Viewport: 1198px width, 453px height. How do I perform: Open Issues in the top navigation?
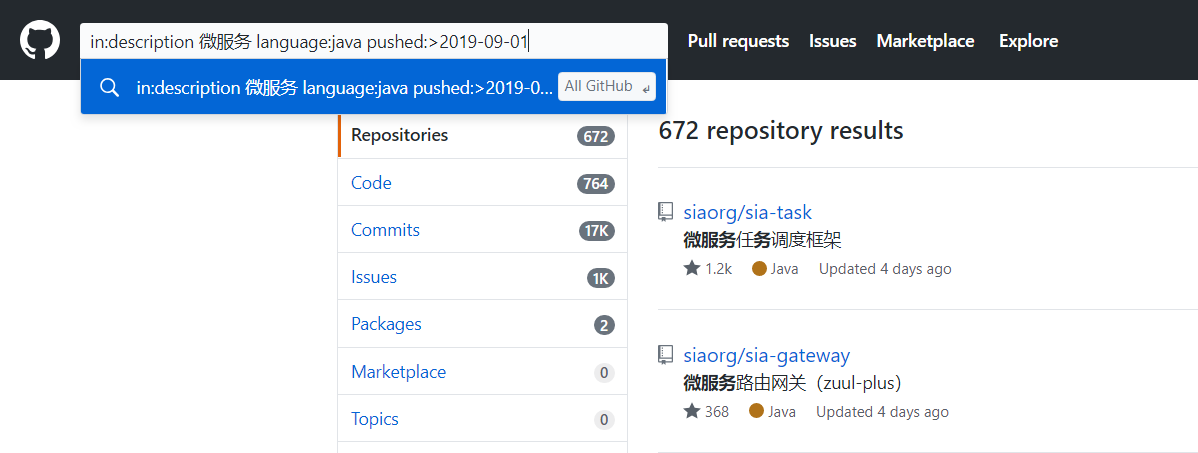pyautogui.click(x=833, y=40)
